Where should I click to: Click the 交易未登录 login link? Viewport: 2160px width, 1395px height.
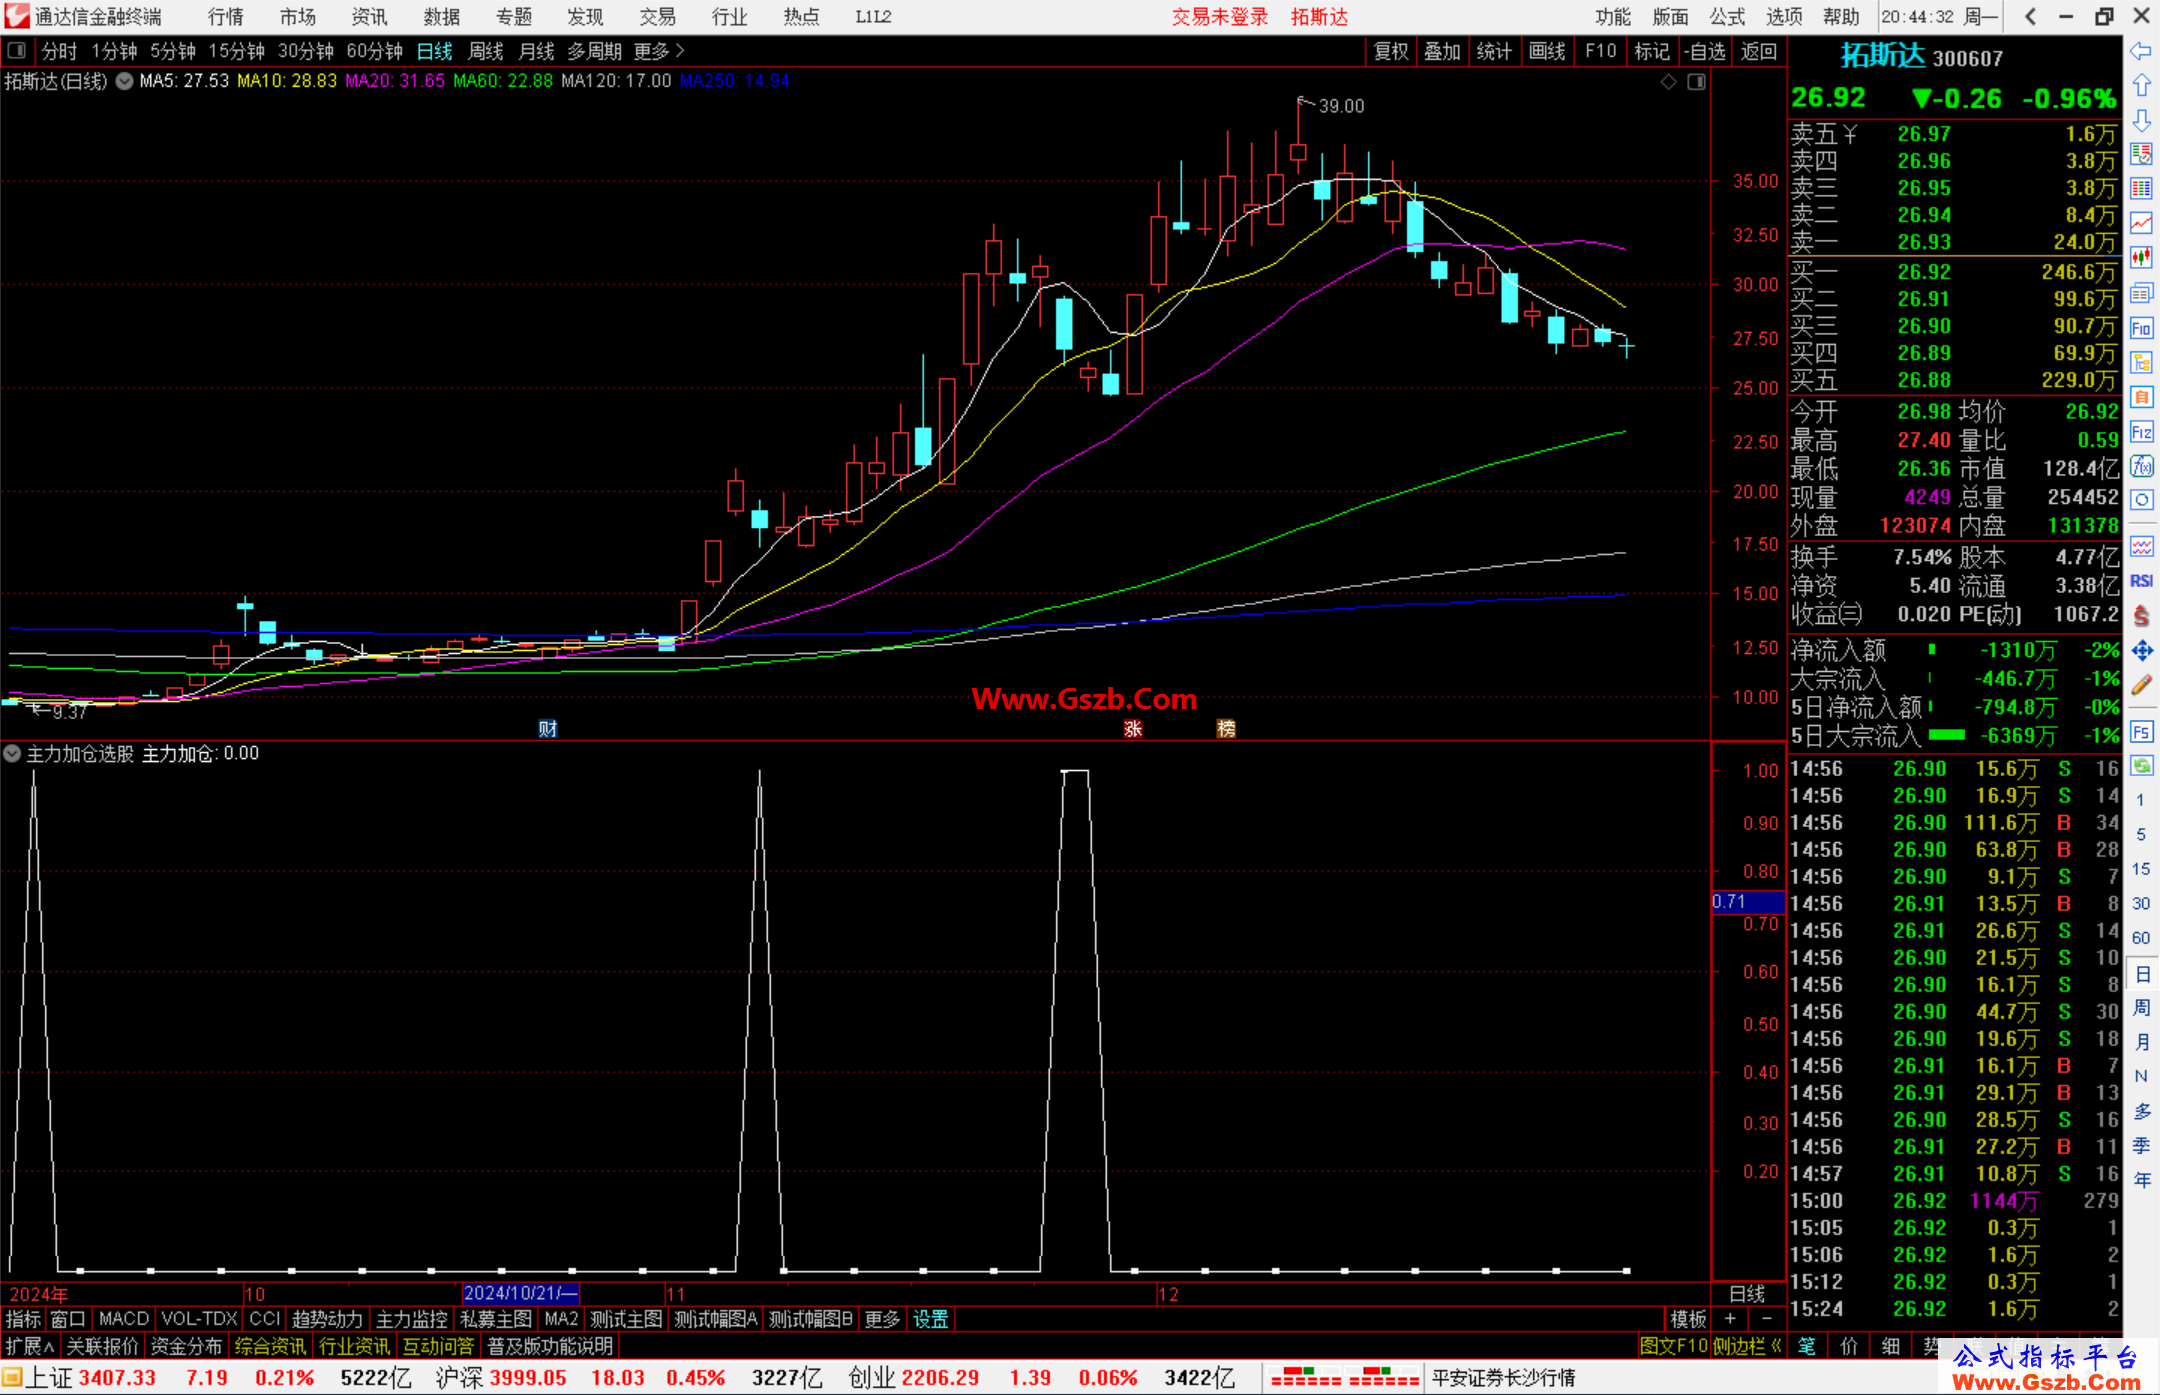[1220, 17]
